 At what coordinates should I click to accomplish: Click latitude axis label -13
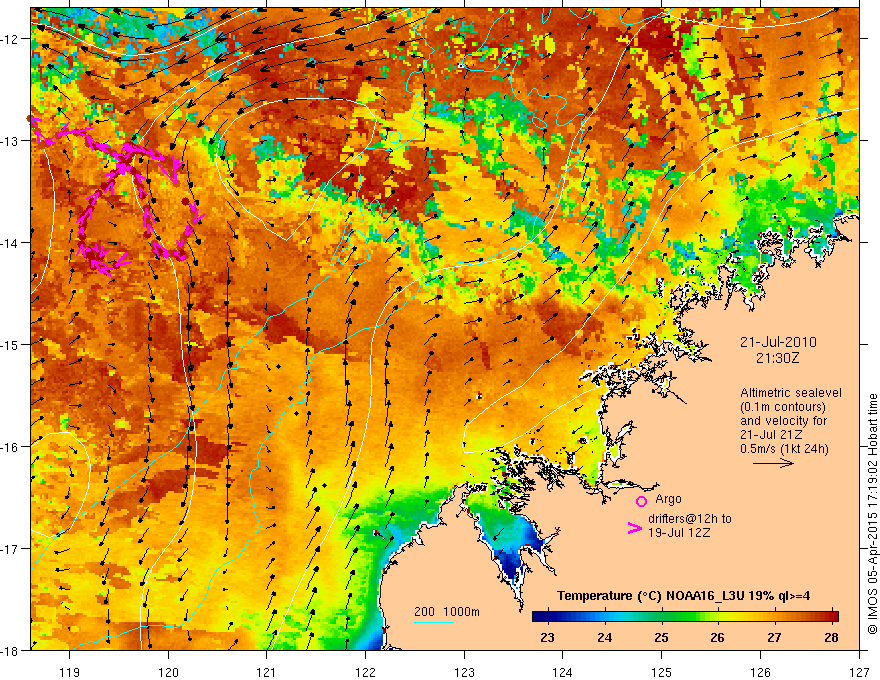pos(11,141)
